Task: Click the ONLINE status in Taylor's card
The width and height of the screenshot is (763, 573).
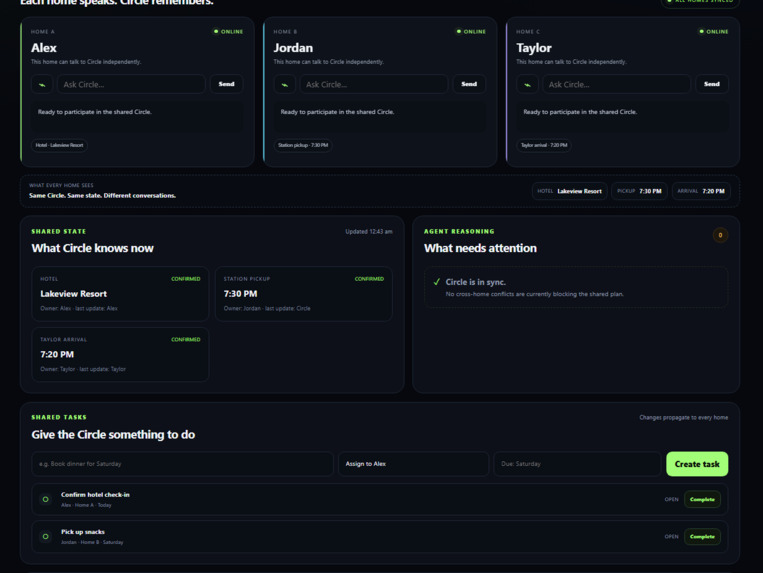Action: point(713,32)
